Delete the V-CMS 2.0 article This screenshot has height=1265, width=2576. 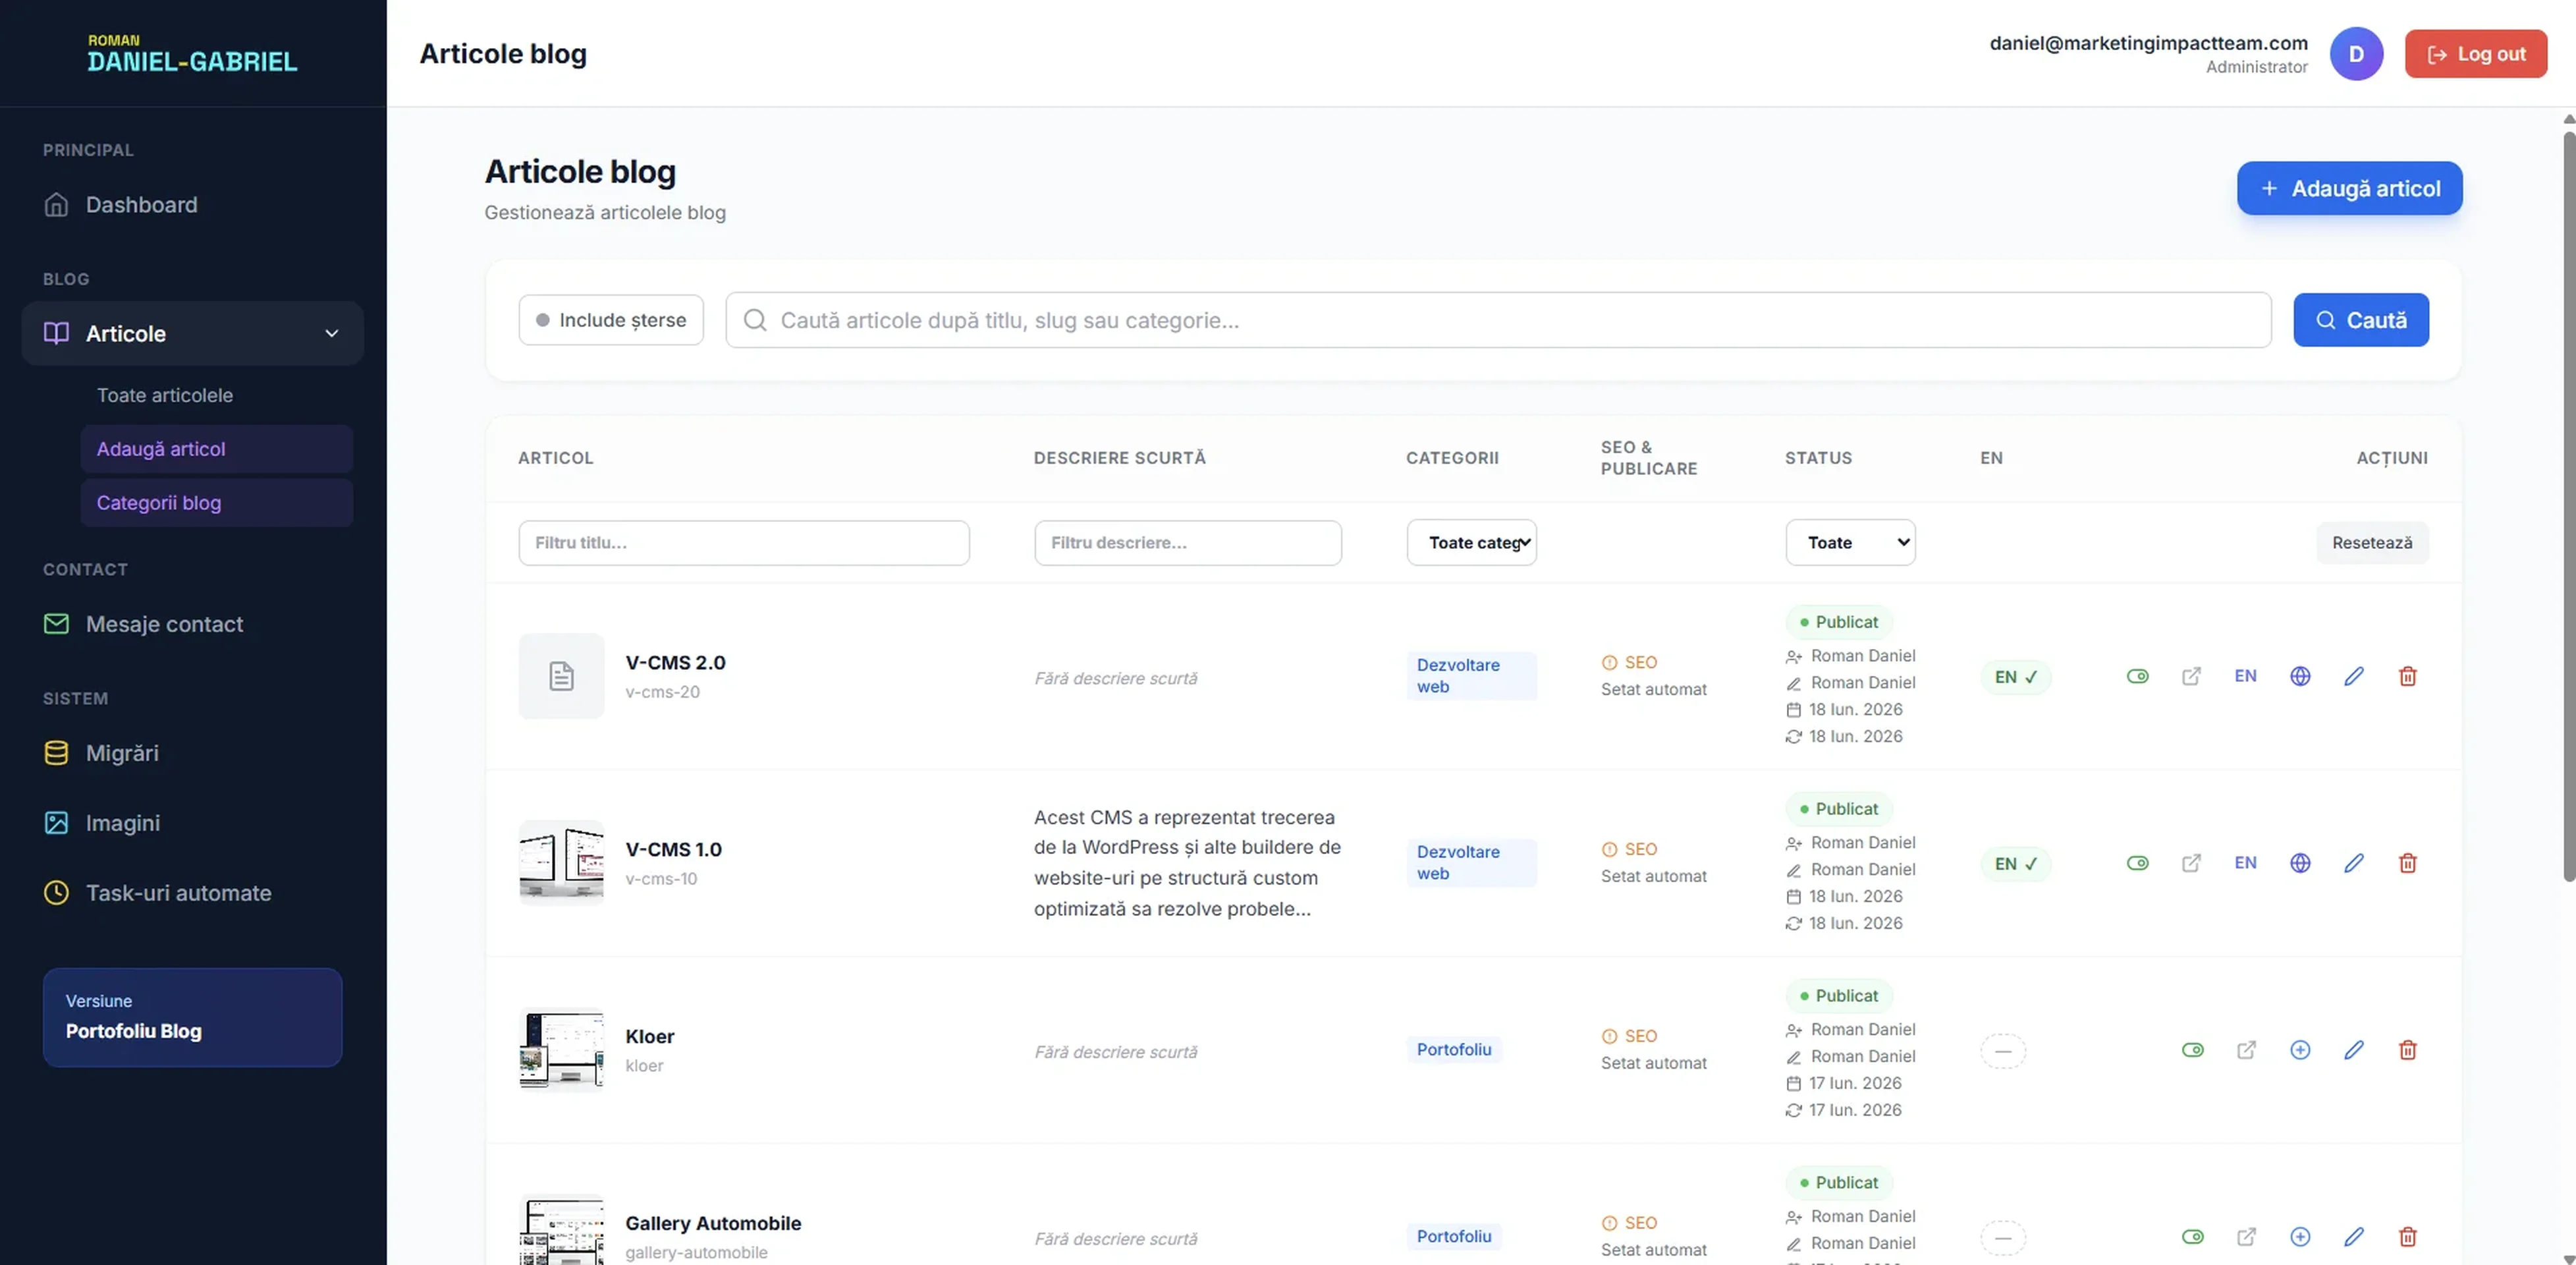point(2408,676)
